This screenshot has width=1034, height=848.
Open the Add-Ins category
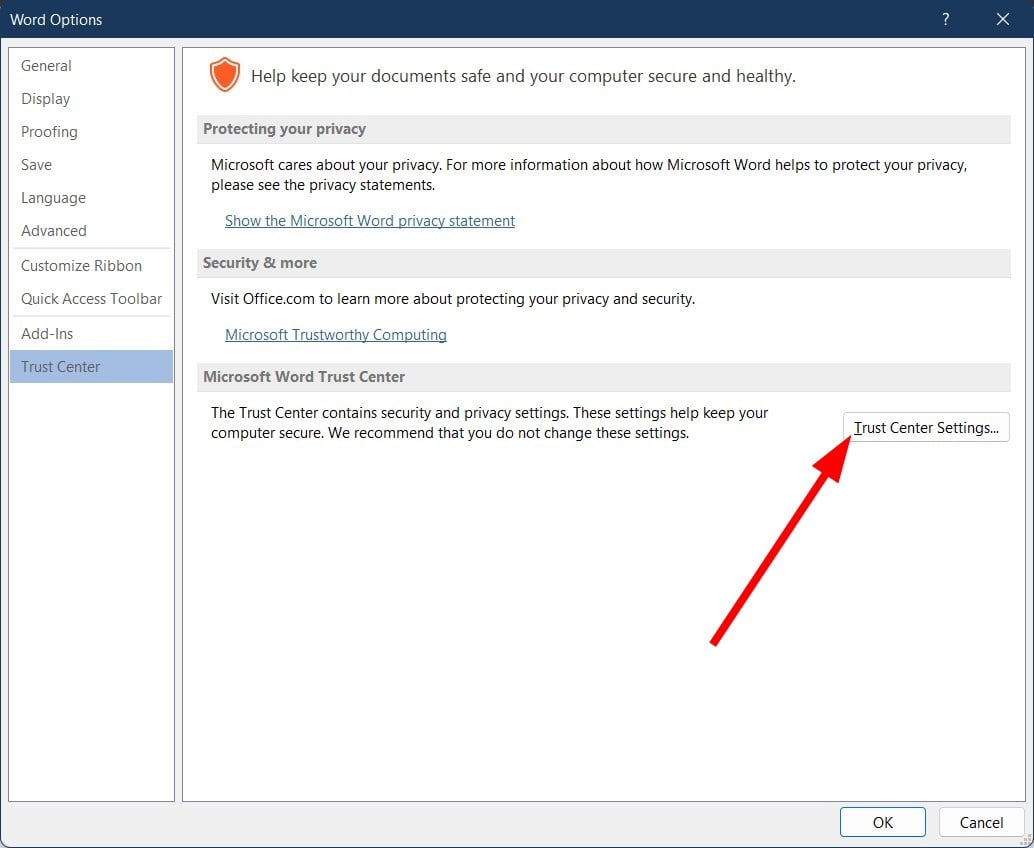pyautogui.click(x=91, y=334)
